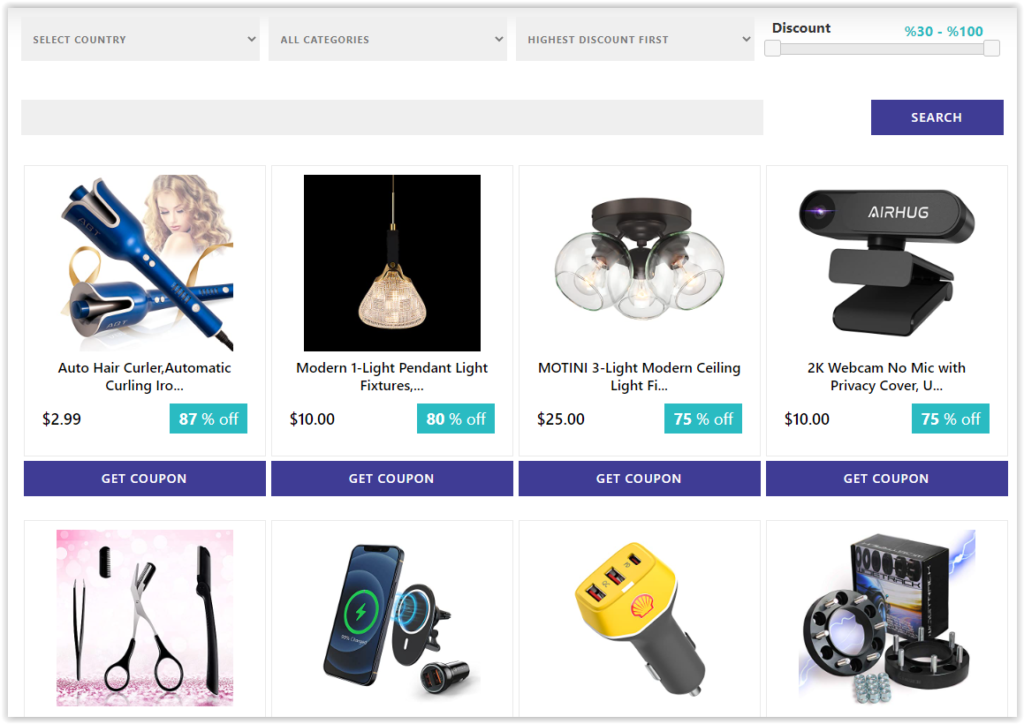View the yellow Shell car charger image
The image size is (1024, 724).
tap(639, 618)
